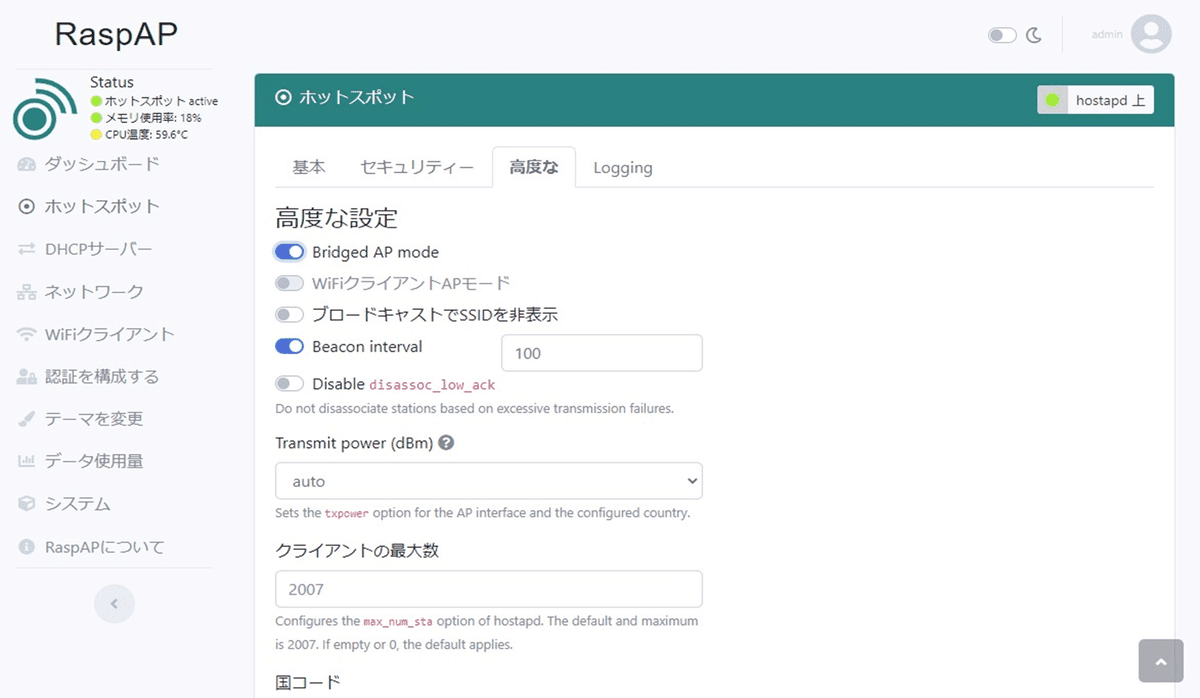Open ホットスポット in the sidebar

click(102, 207)
